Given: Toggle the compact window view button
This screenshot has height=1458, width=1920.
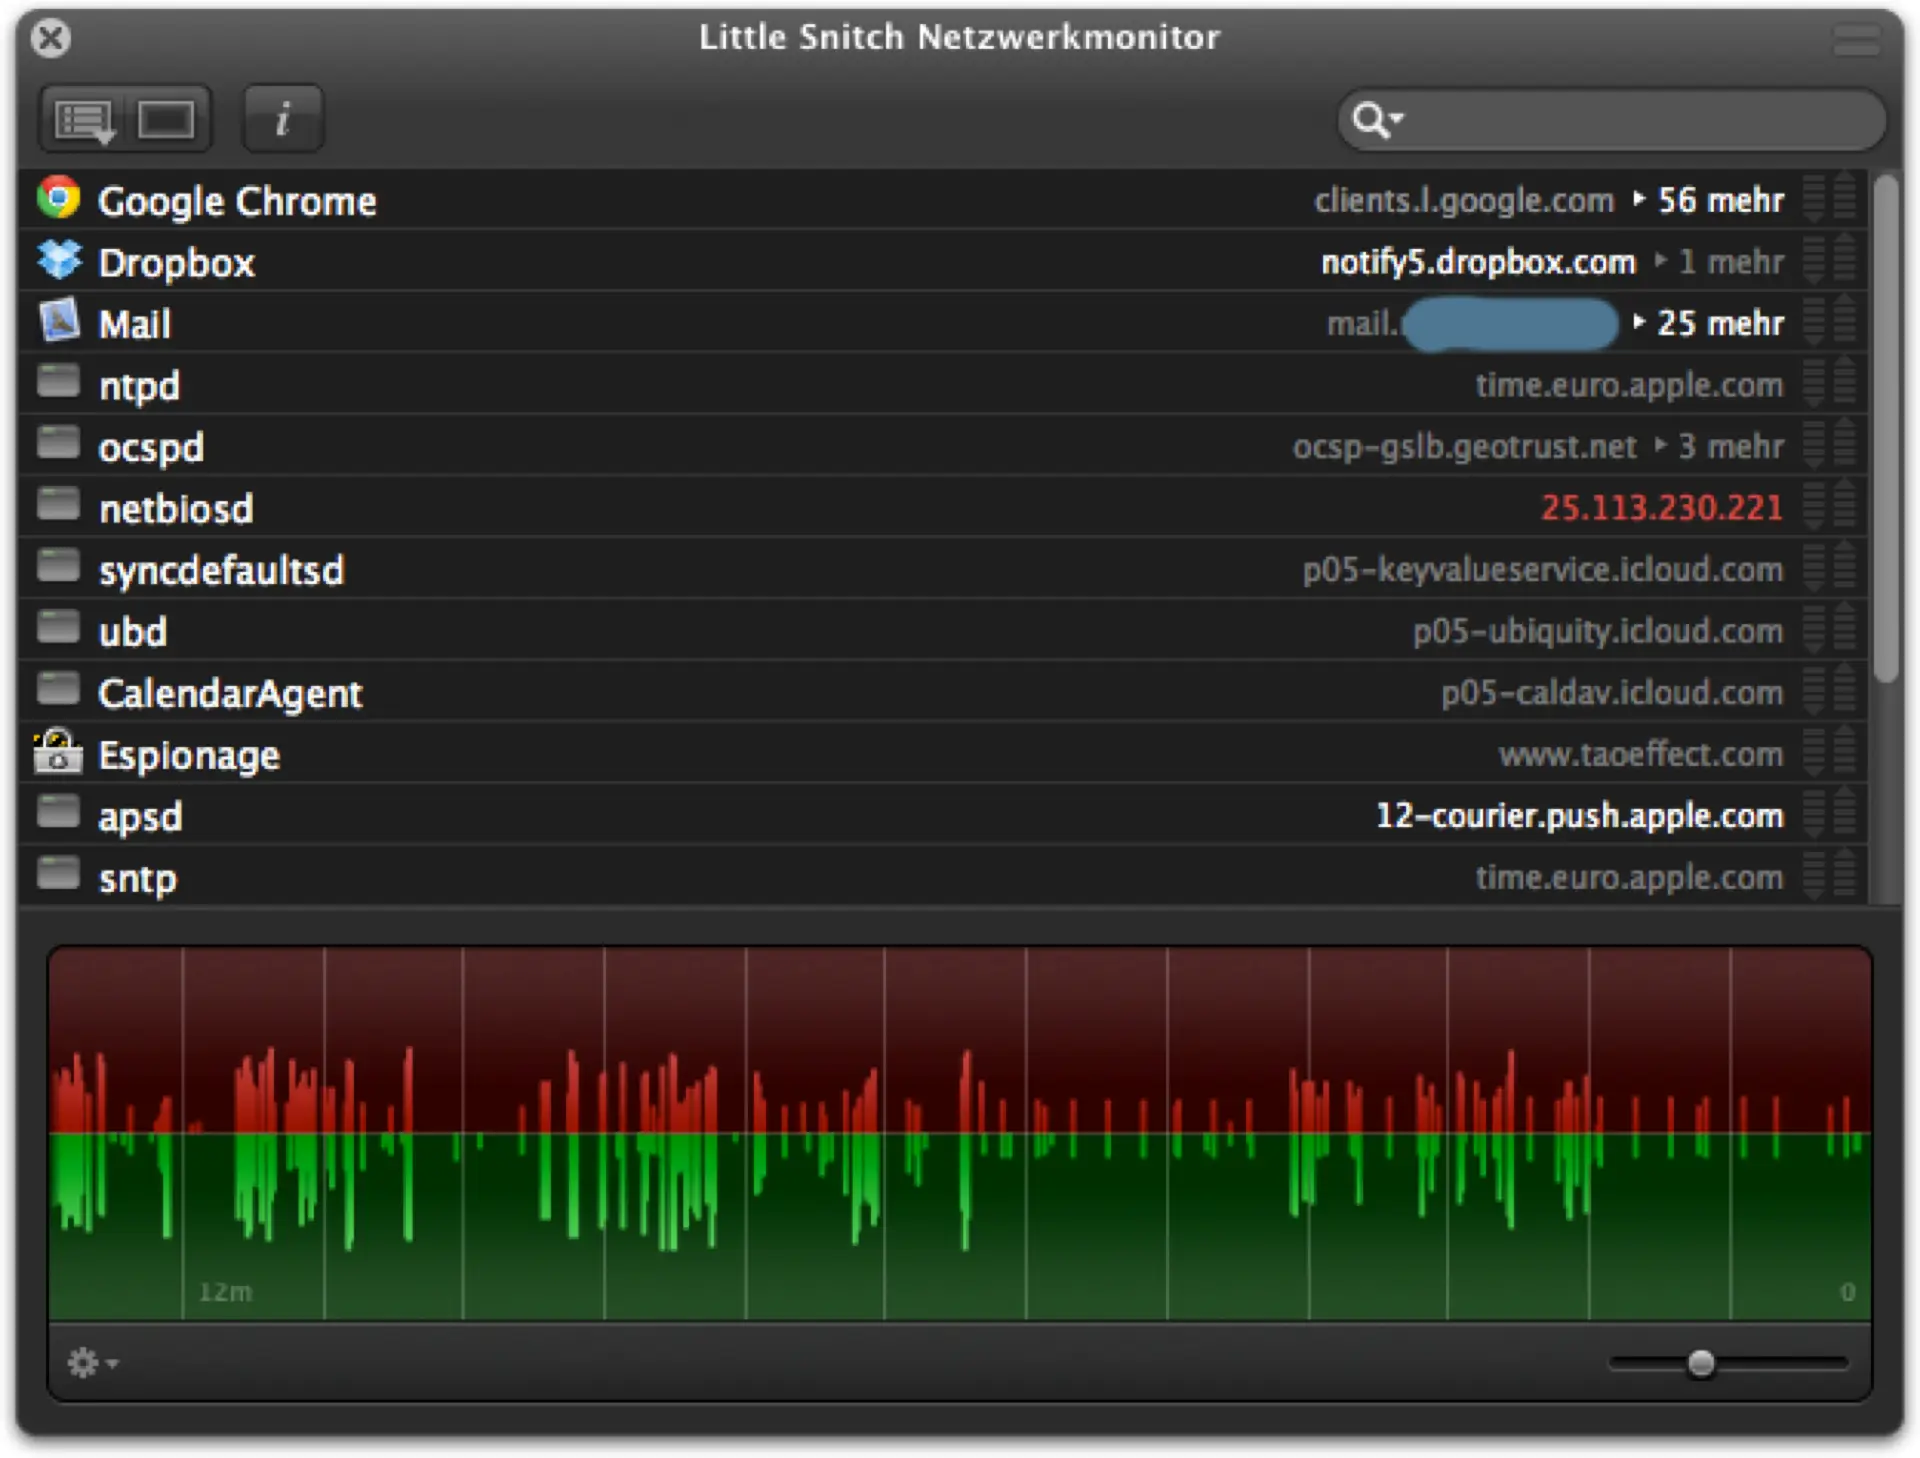Looking at the screenshot, I should click(x=165, y=120).
